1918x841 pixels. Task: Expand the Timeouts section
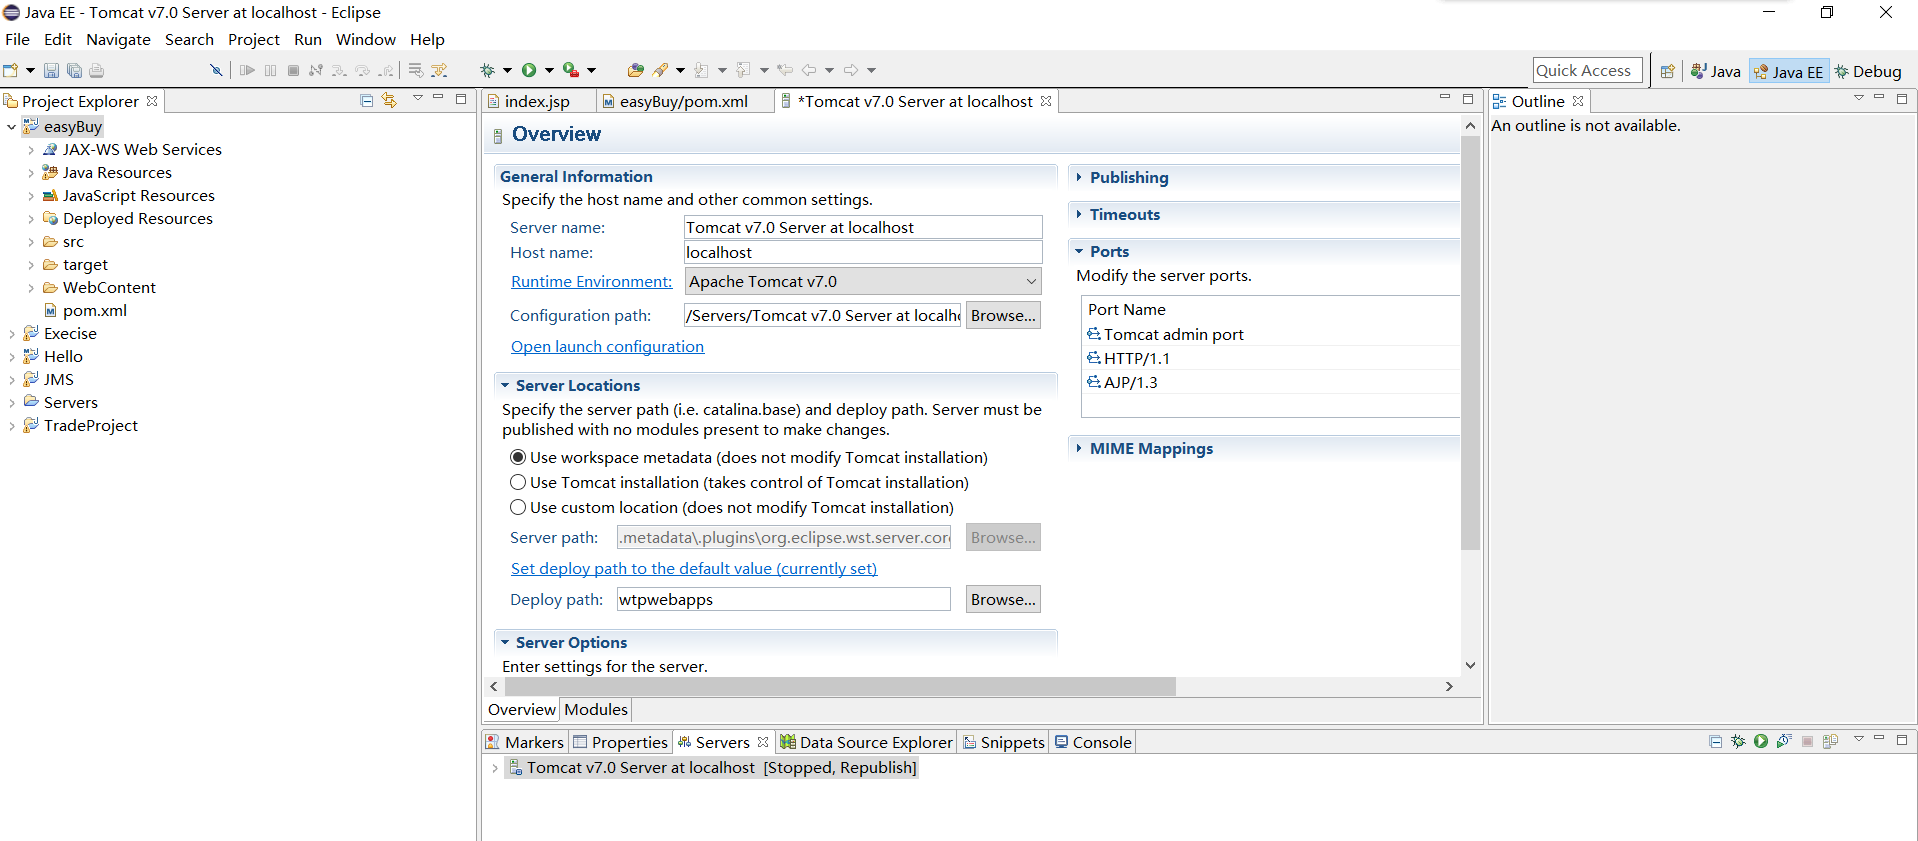pyautogui.click(x=1079, y=214)
